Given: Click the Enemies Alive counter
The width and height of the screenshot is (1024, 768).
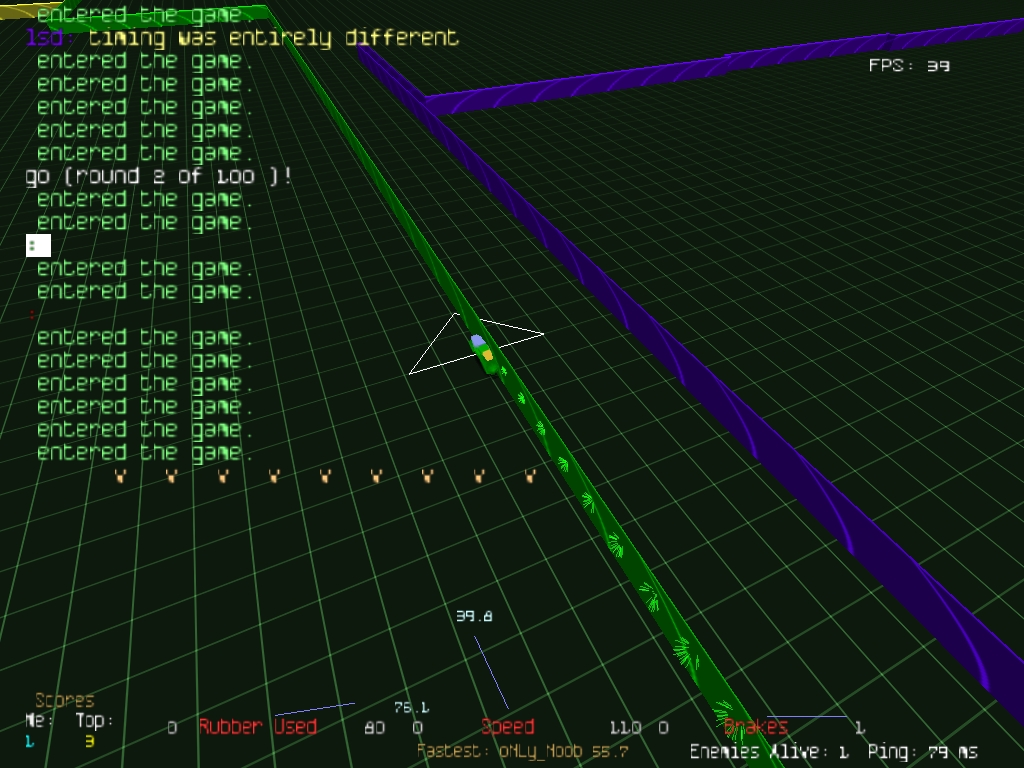Looking at the screenshot, I should 769,752.
